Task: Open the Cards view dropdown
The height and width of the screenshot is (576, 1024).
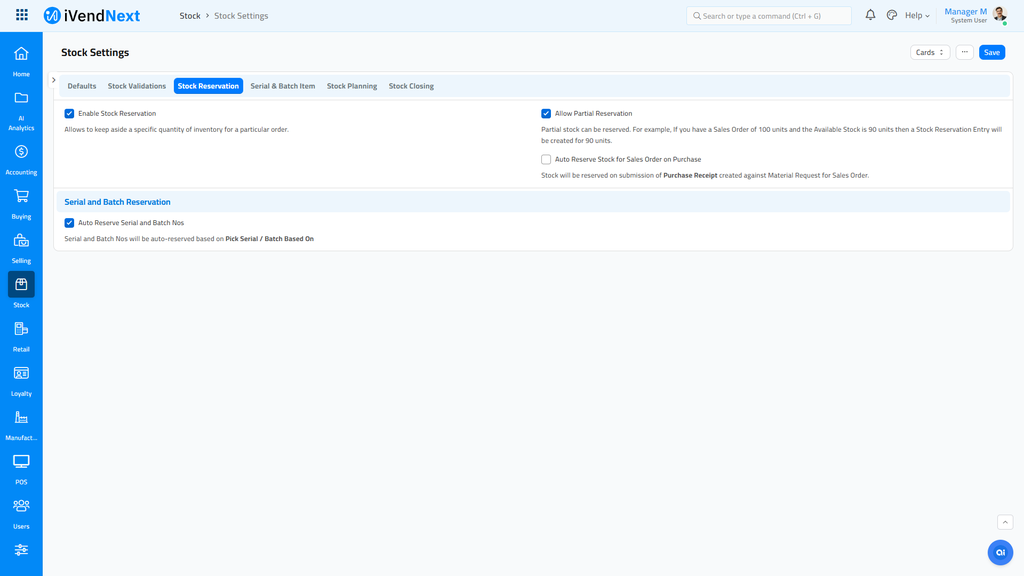Action: 929,52
